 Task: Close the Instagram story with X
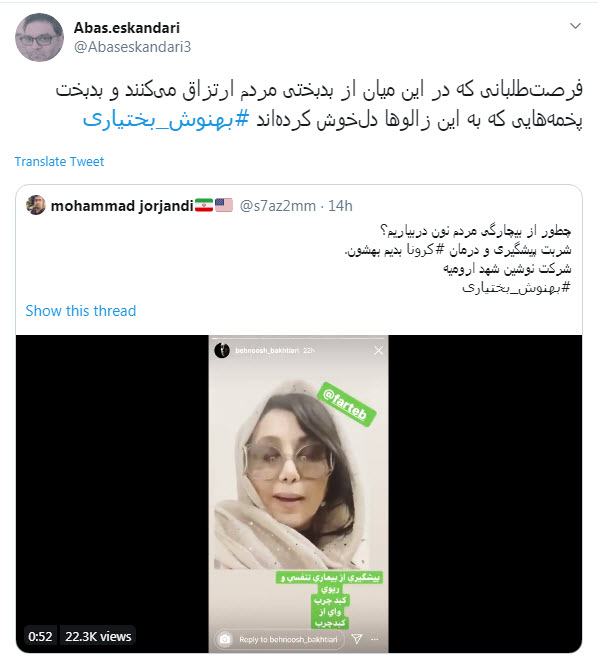pos(378,350)
